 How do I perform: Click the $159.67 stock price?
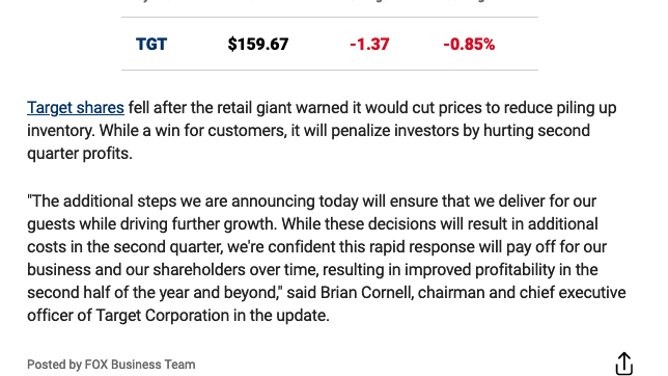coord(258,44)
